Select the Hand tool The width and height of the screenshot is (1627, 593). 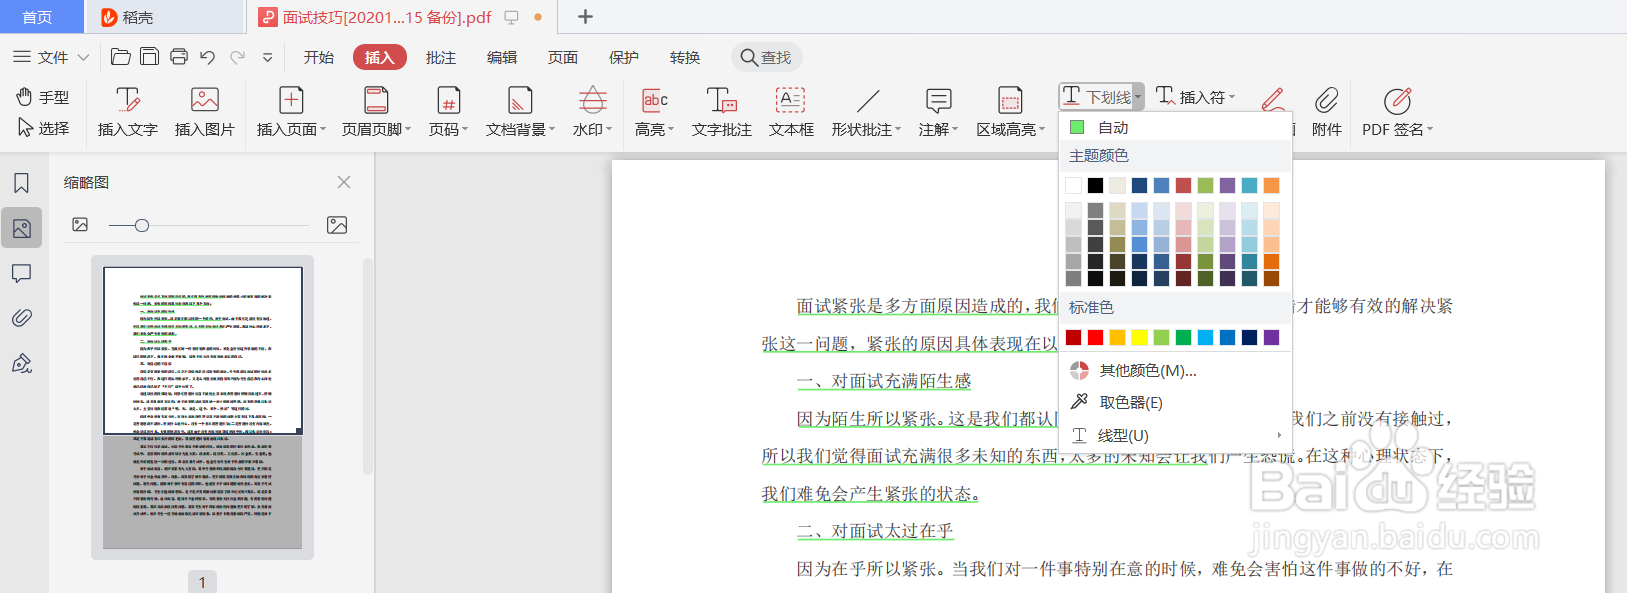[43, 97]
